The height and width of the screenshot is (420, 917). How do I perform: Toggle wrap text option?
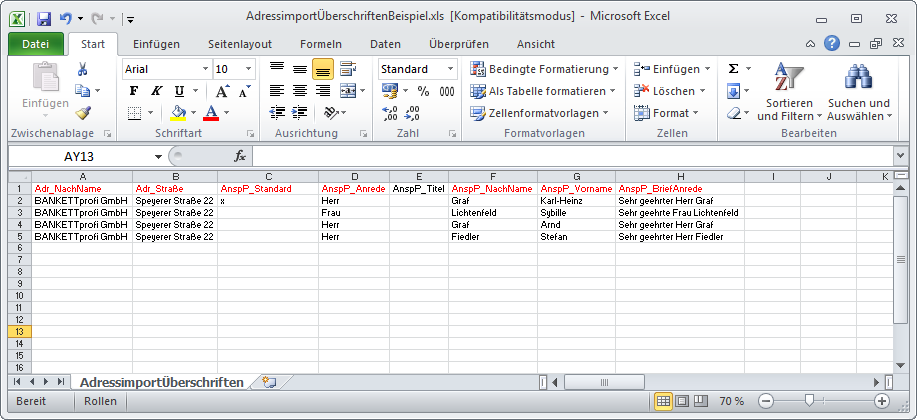(349, 69)
